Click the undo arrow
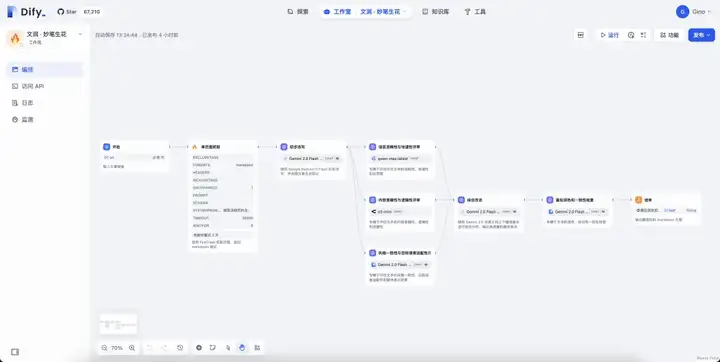 pyautogui.click(x=149, y=348)
